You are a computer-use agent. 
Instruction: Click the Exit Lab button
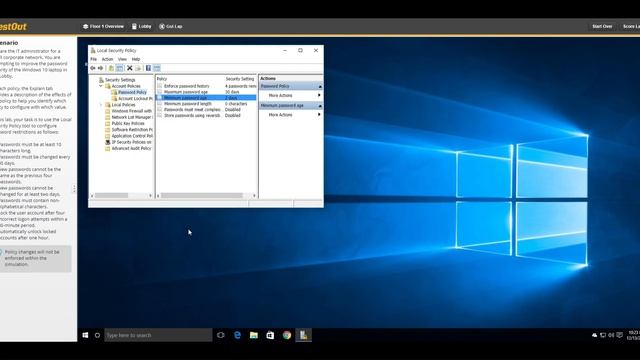point(171,27)
